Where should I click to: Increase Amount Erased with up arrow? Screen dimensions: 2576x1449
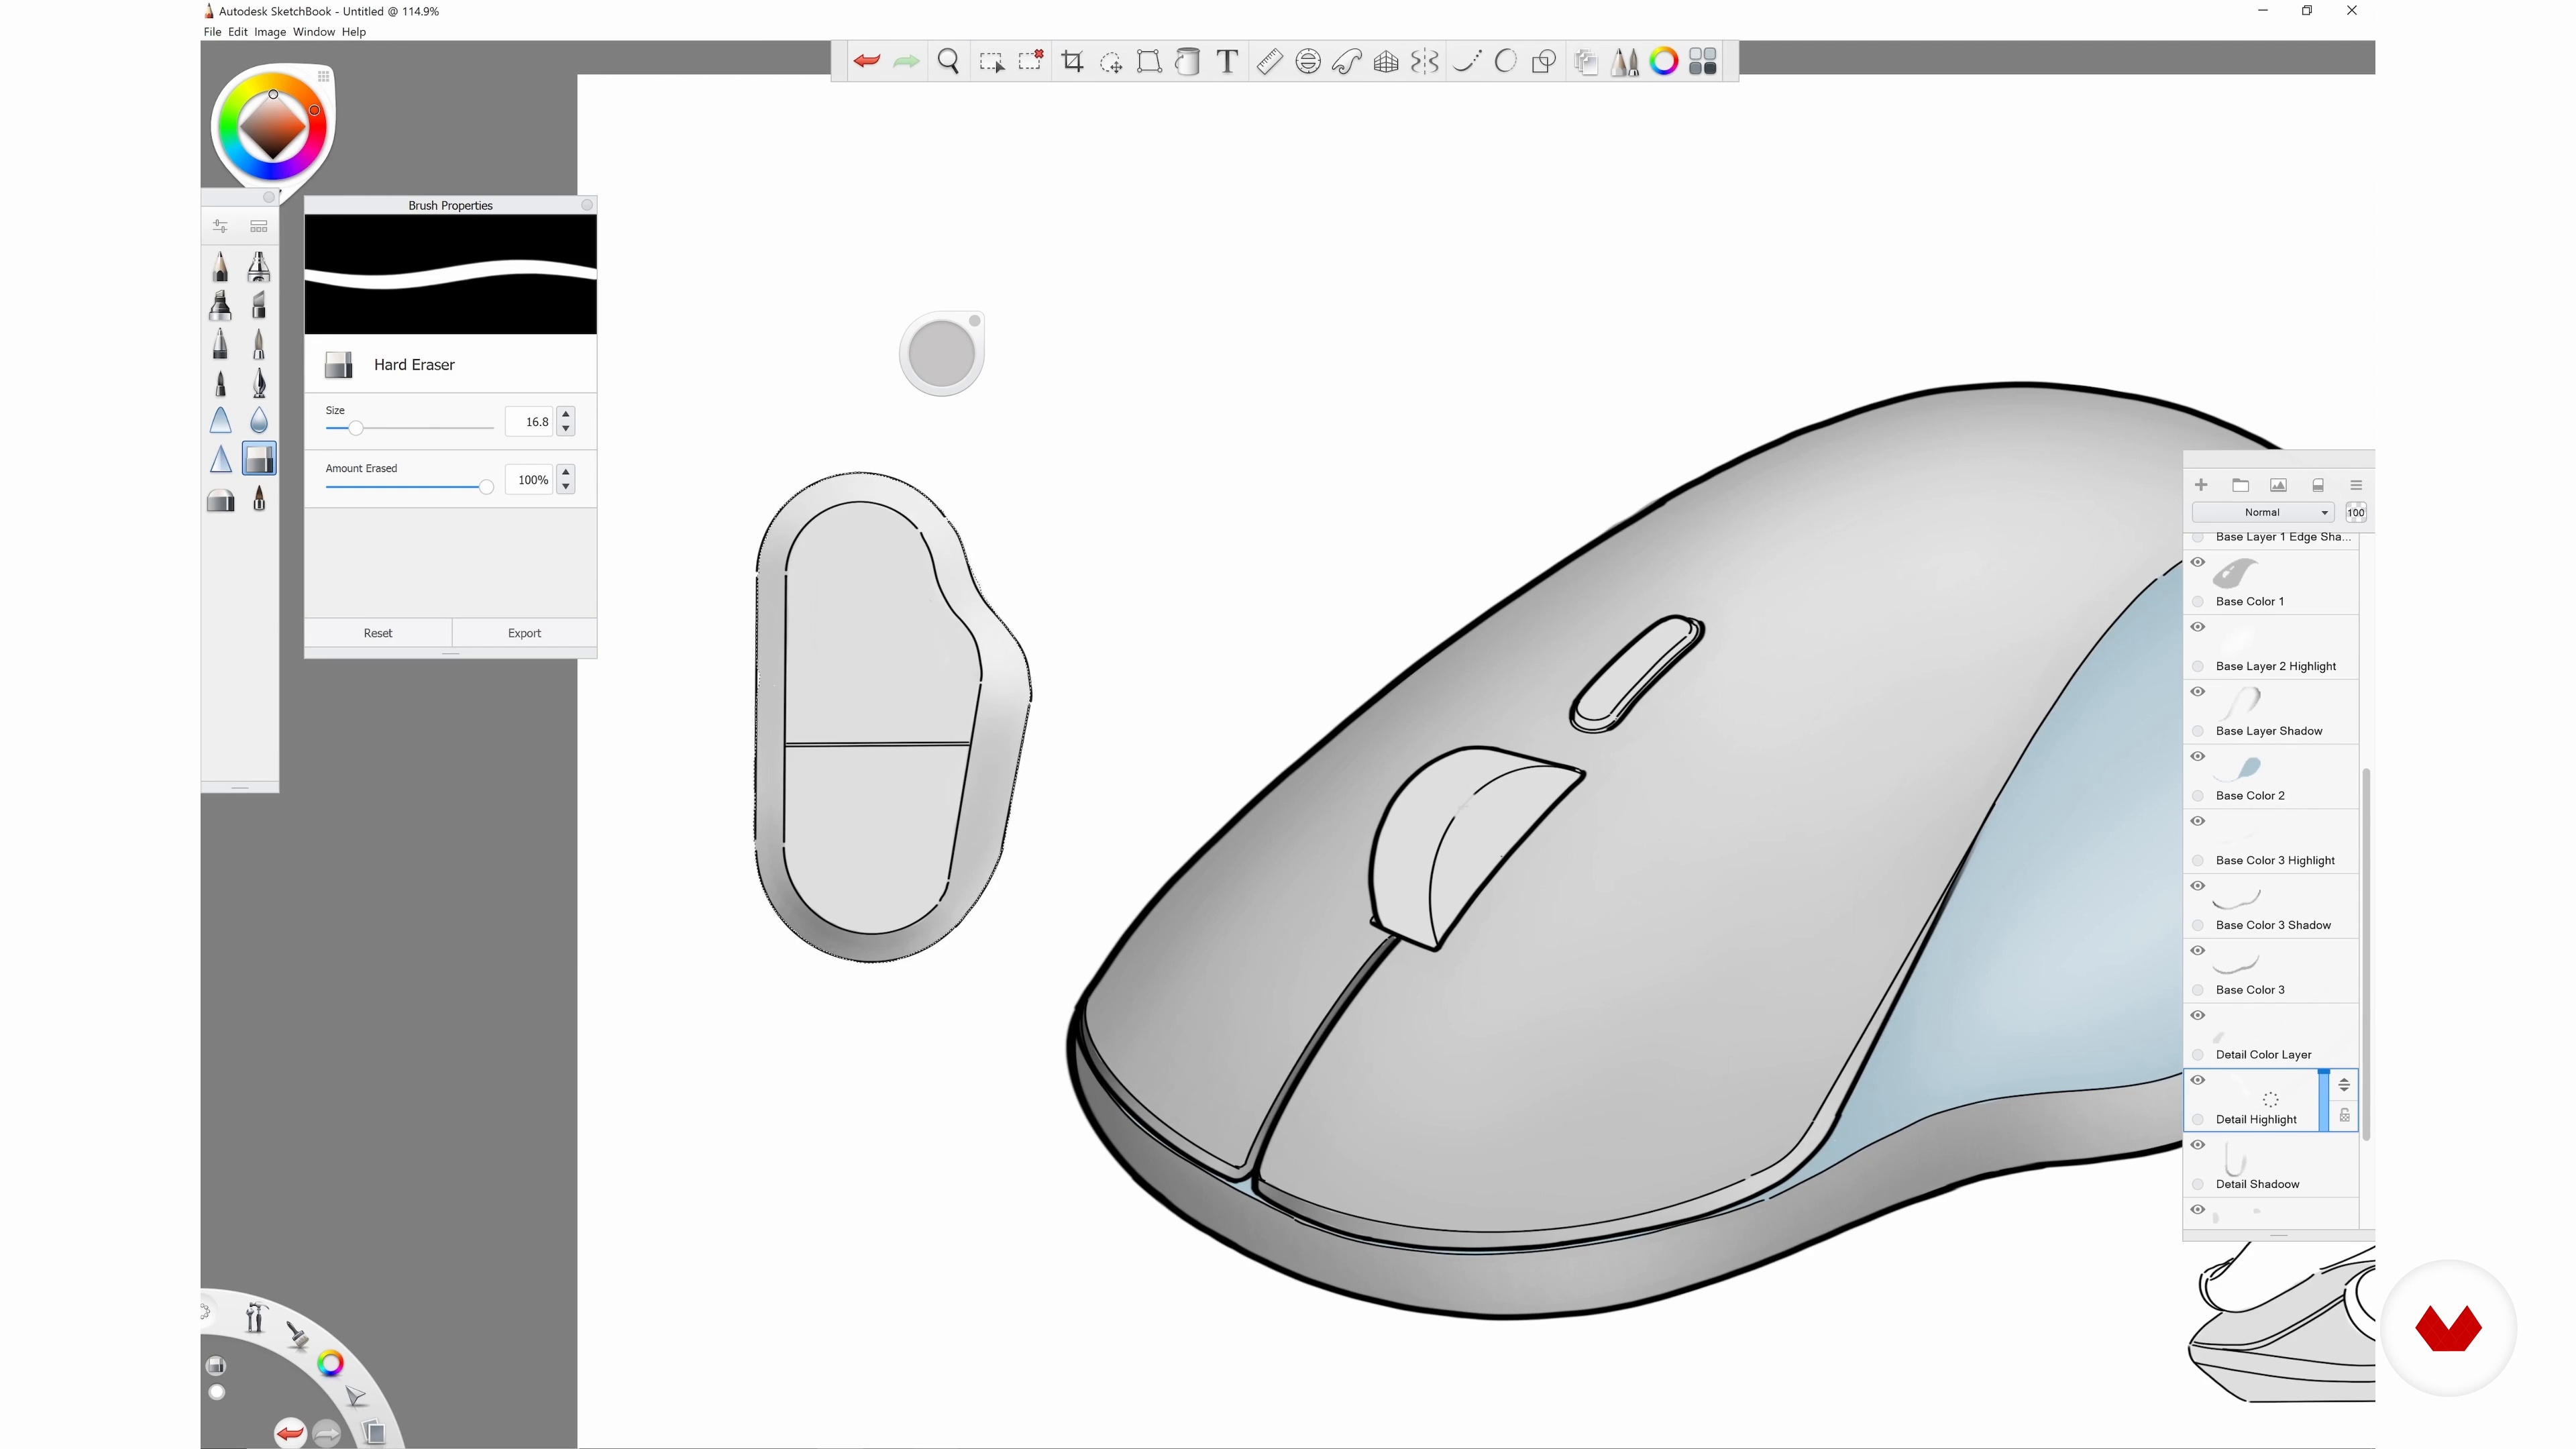click(566, 471)
